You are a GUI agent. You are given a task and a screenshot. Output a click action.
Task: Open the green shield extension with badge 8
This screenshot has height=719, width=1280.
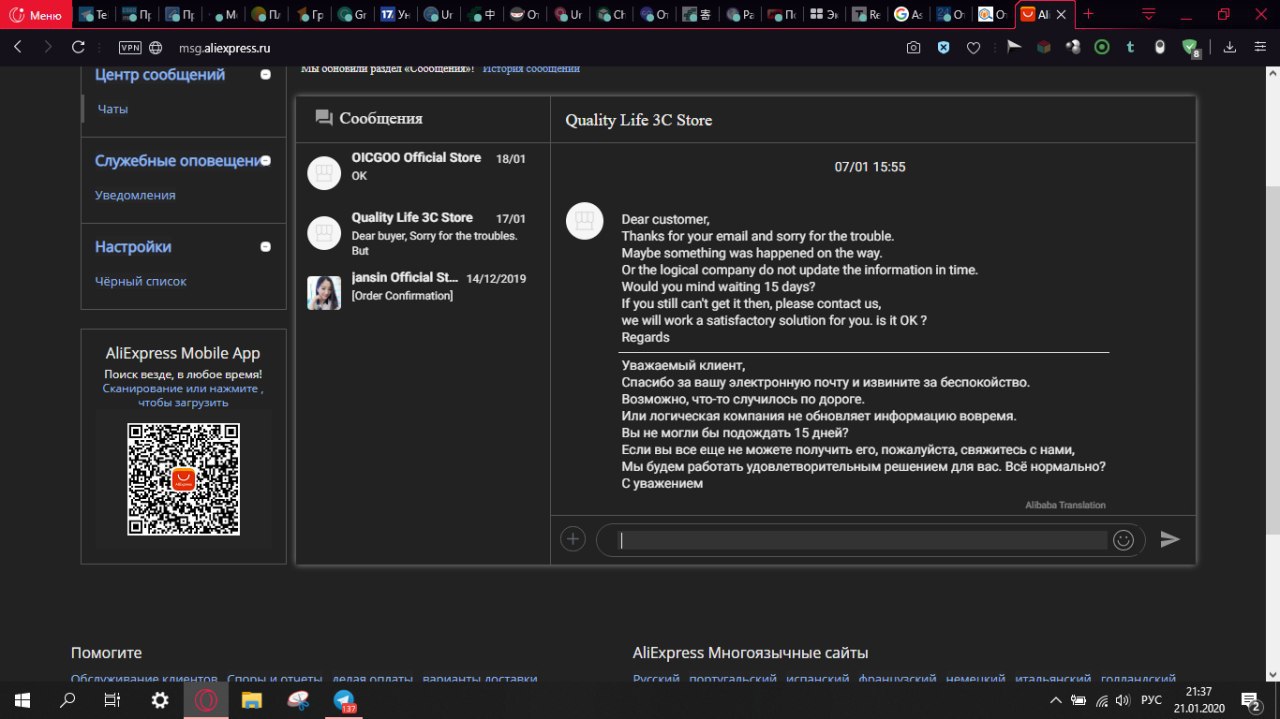click(x=1190, y=47)
